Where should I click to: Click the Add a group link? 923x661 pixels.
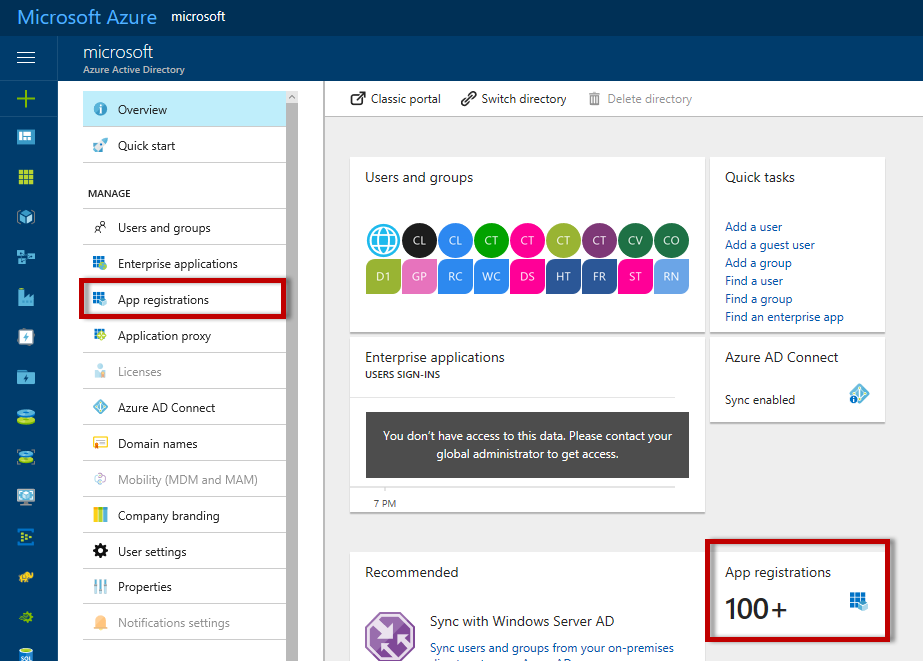(758, 263)
